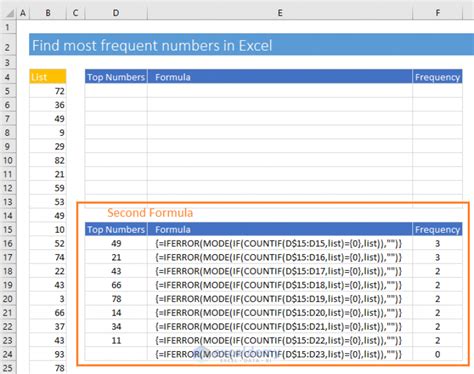Select list value 43 in row 19
This screenshot has height=374, width=474.
(x=48, y=285)
